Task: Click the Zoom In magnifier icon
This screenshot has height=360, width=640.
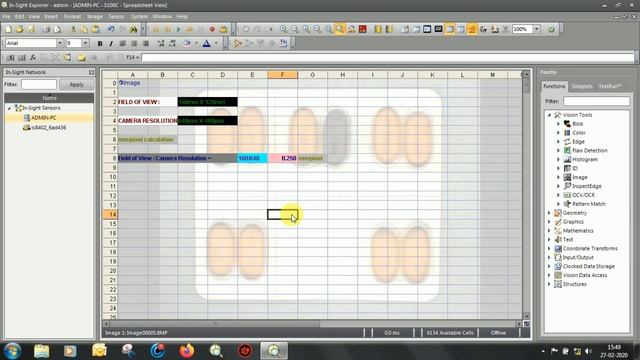Action: tap(283, 29)
